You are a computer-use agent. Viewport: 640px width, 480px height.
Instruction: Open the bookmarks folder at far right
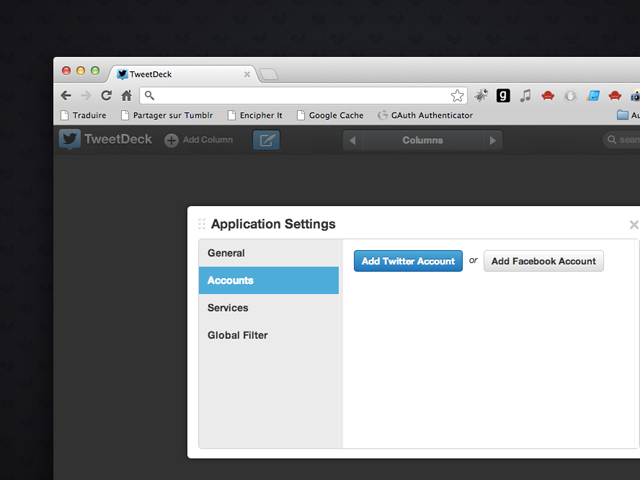(628, 115)
